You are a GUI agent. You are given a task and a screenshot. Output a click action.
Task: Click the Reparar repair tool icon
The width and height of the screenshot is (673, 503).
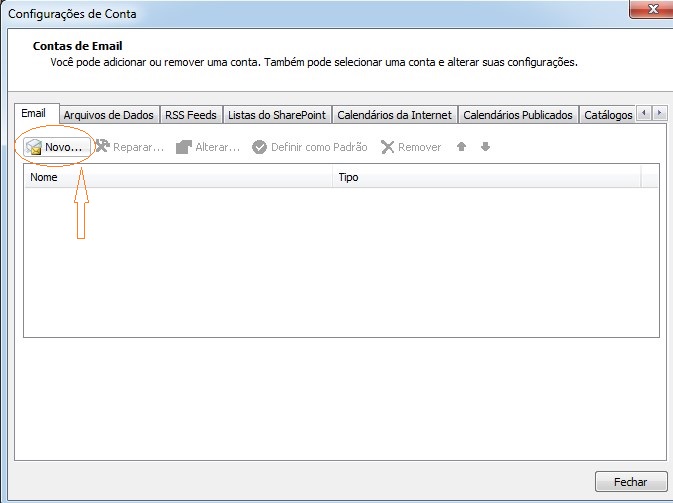pyautogui.click(x=102, y=146)
